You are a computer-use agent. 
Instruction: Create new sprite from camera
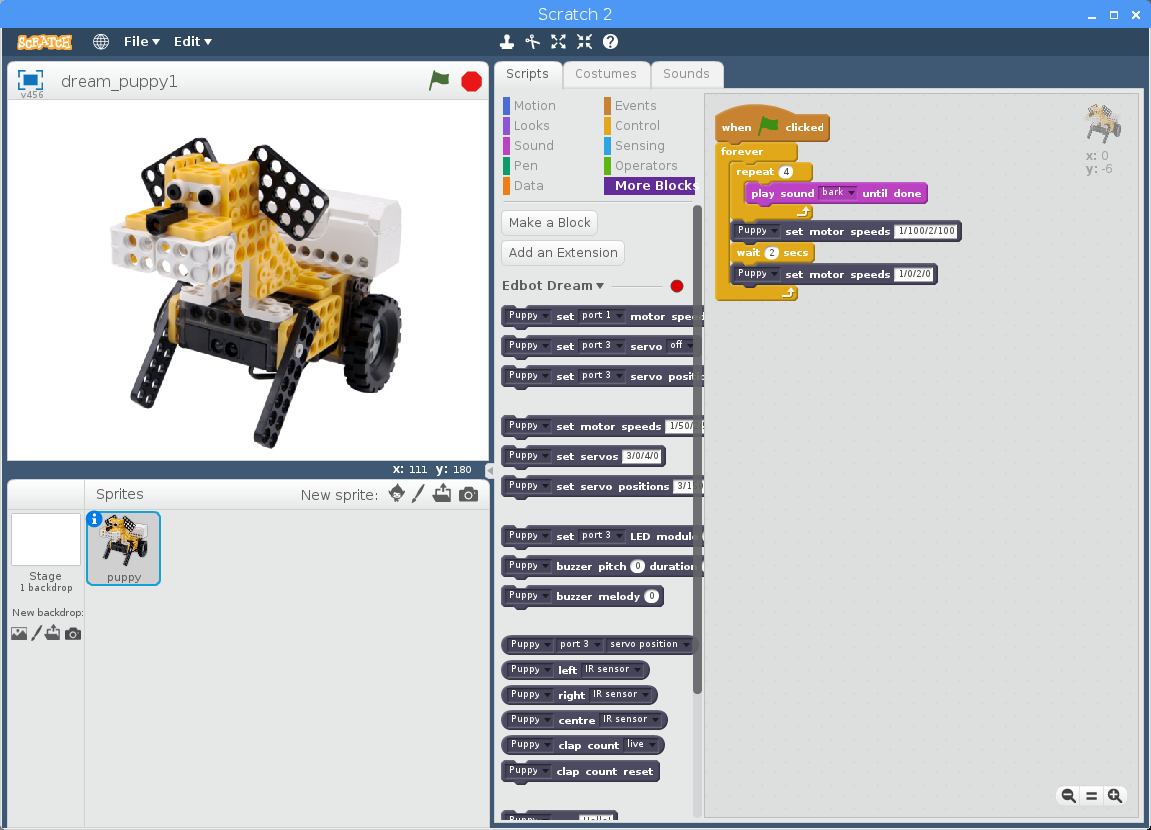(x=468, y=495)
